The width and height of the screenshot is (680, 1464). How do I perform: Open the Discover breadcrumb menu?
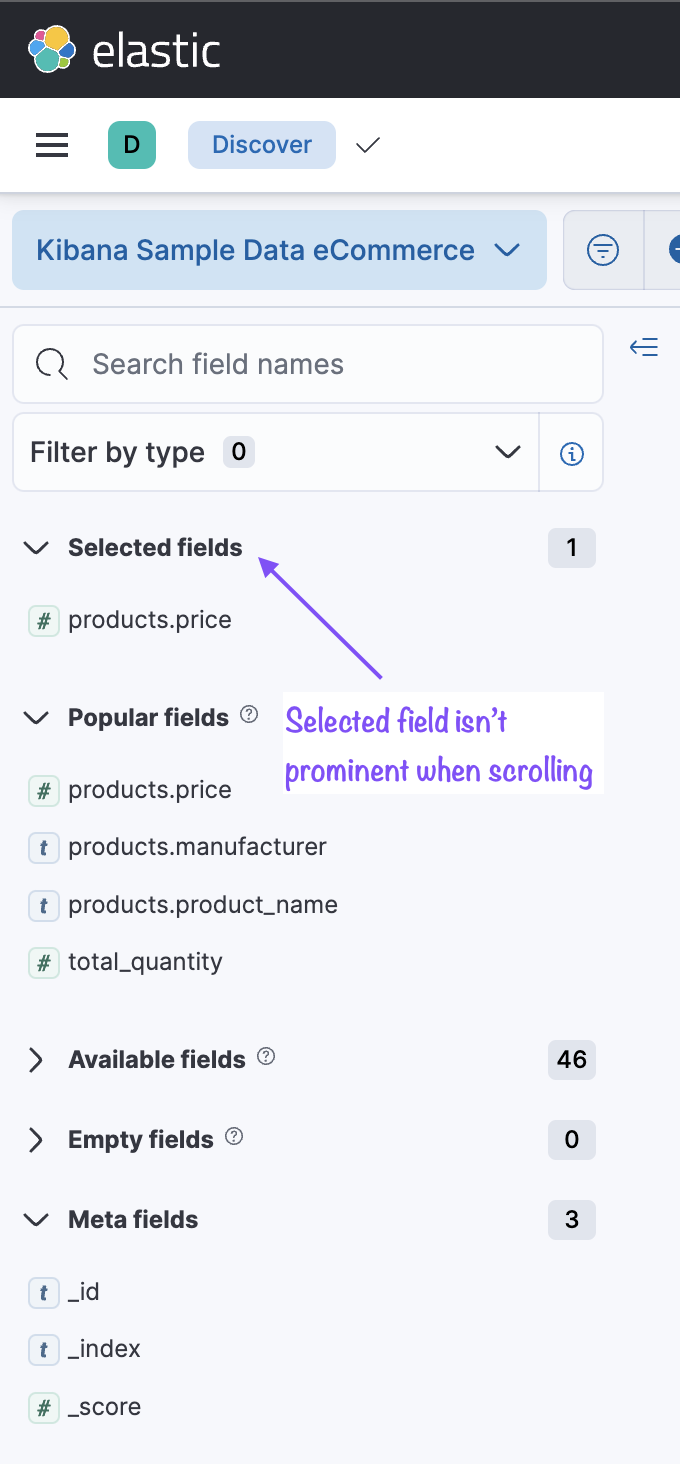tap(261, 145)
